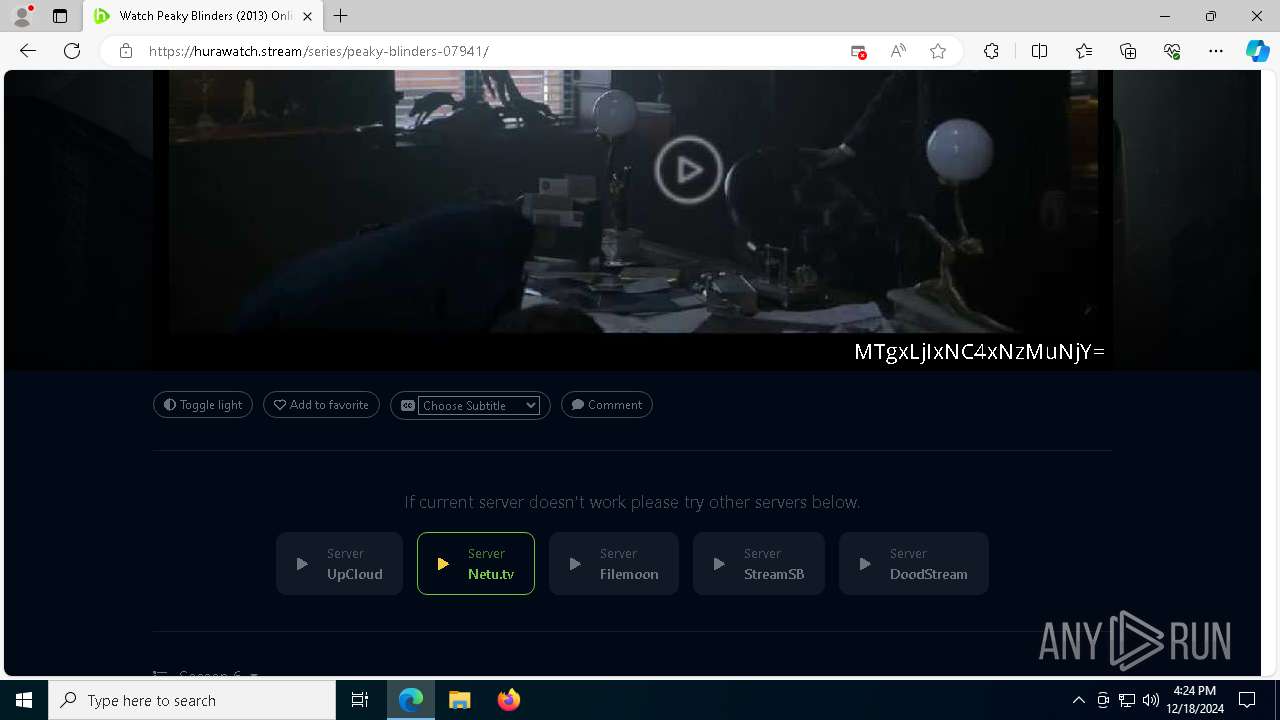Open Collections icon

coord(1128,51)
